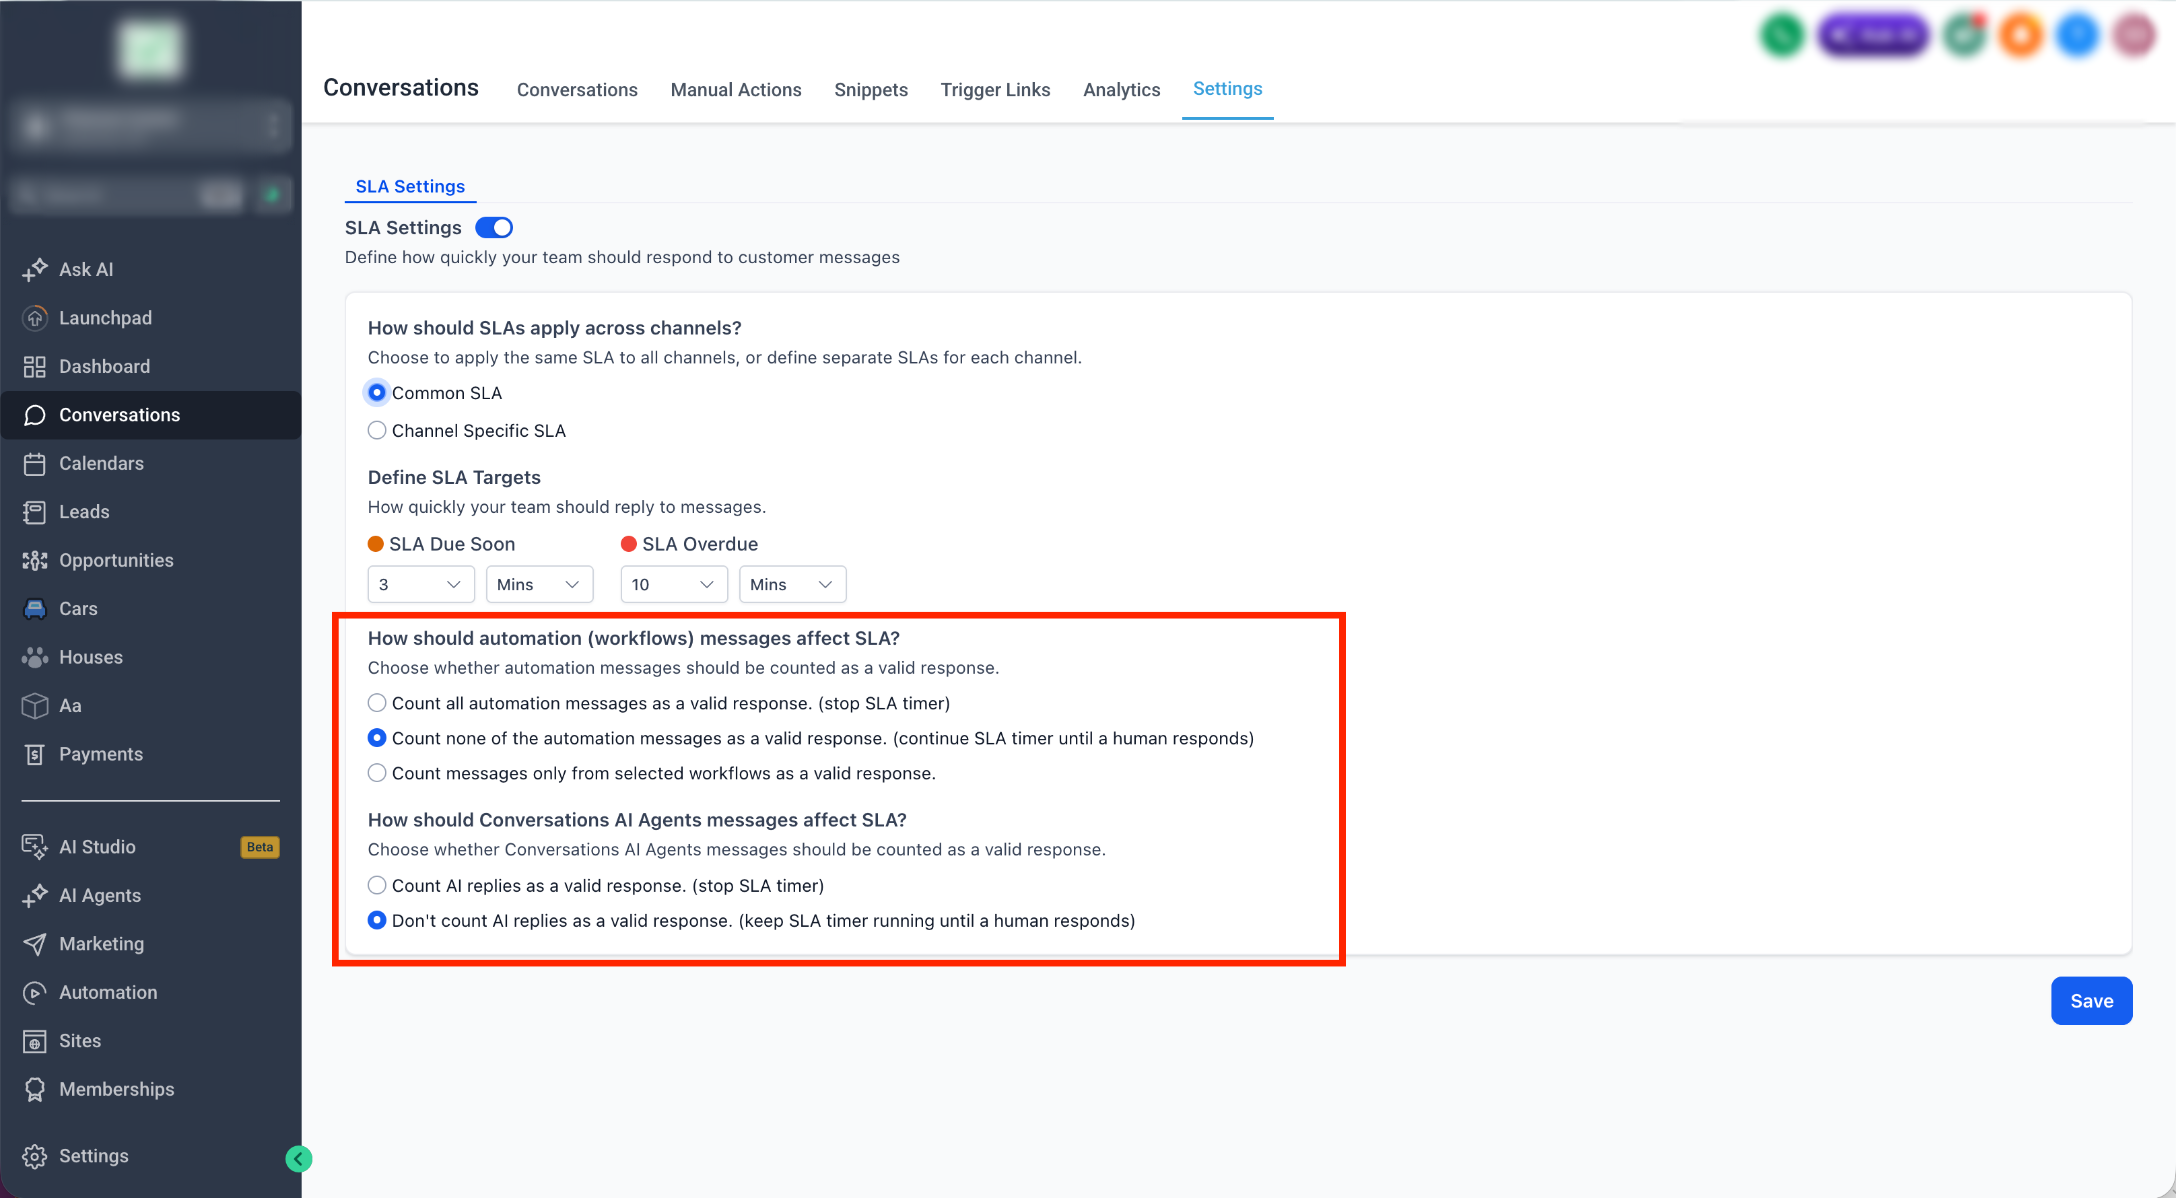The image size is (2176, 1198).
Task: Open the Dashboard grid icon
Action: point(35,367)
